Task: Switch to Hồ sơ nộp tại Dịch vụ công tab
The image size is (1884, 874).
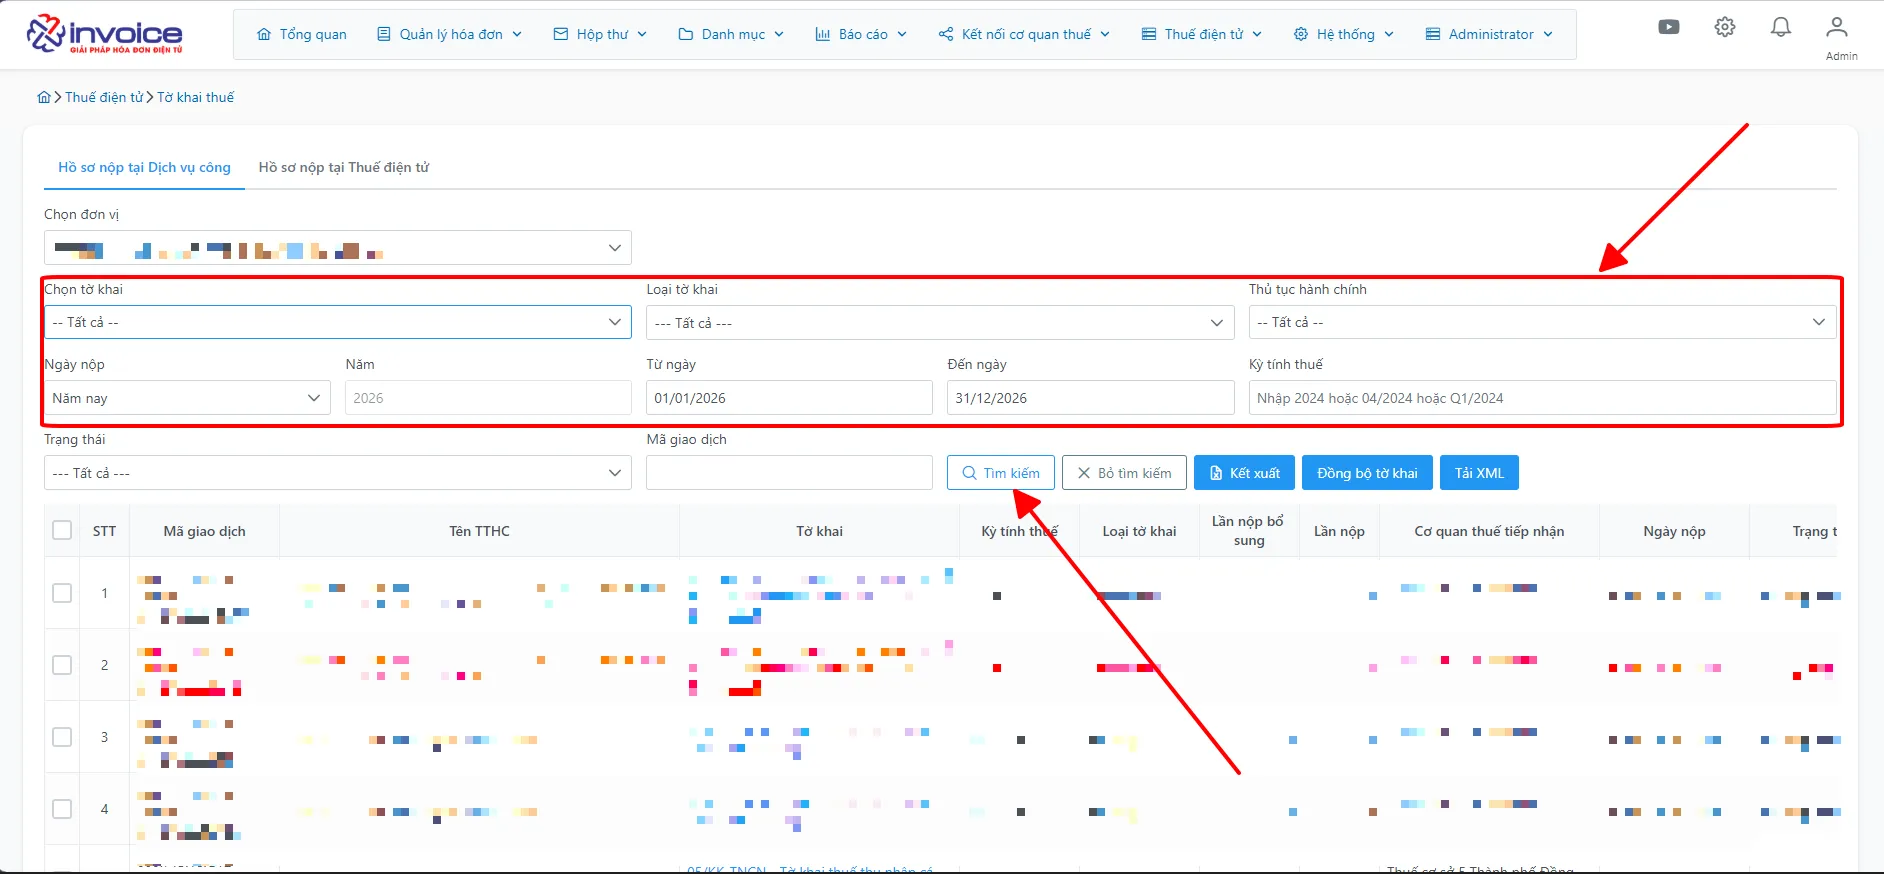Action: 144,167
